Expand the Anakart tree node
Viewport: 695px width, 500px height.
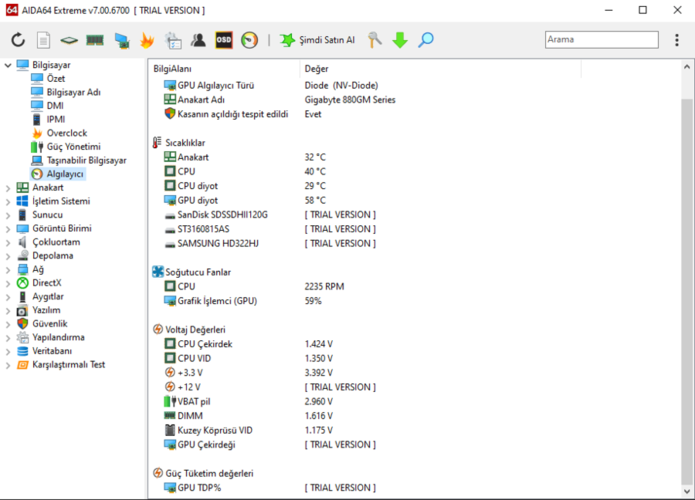click(x=8, y=188)
